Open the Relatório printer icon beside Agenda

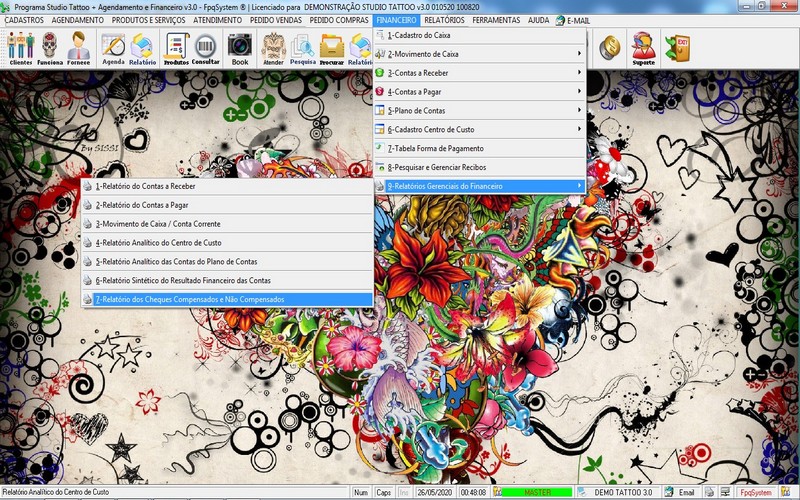click(142, 48)
